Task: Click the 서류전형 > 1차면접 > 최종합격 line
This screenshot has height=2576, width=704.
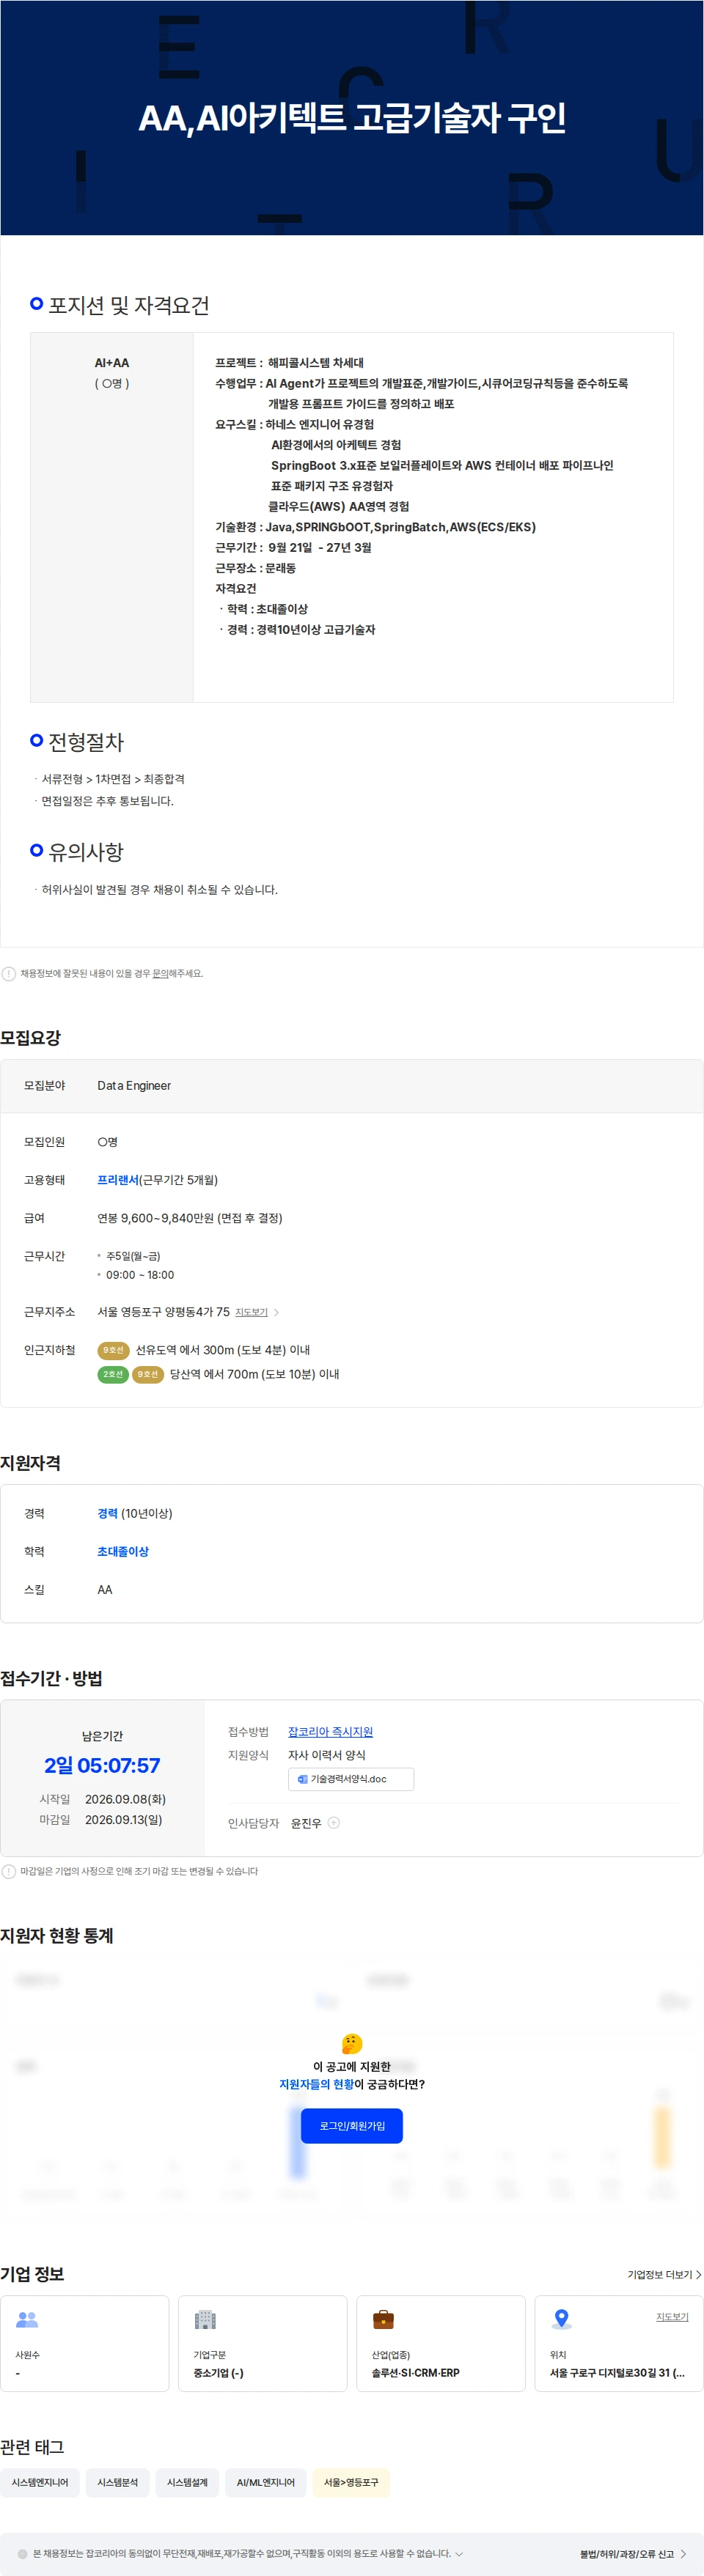Action: (x=113, y=779)
